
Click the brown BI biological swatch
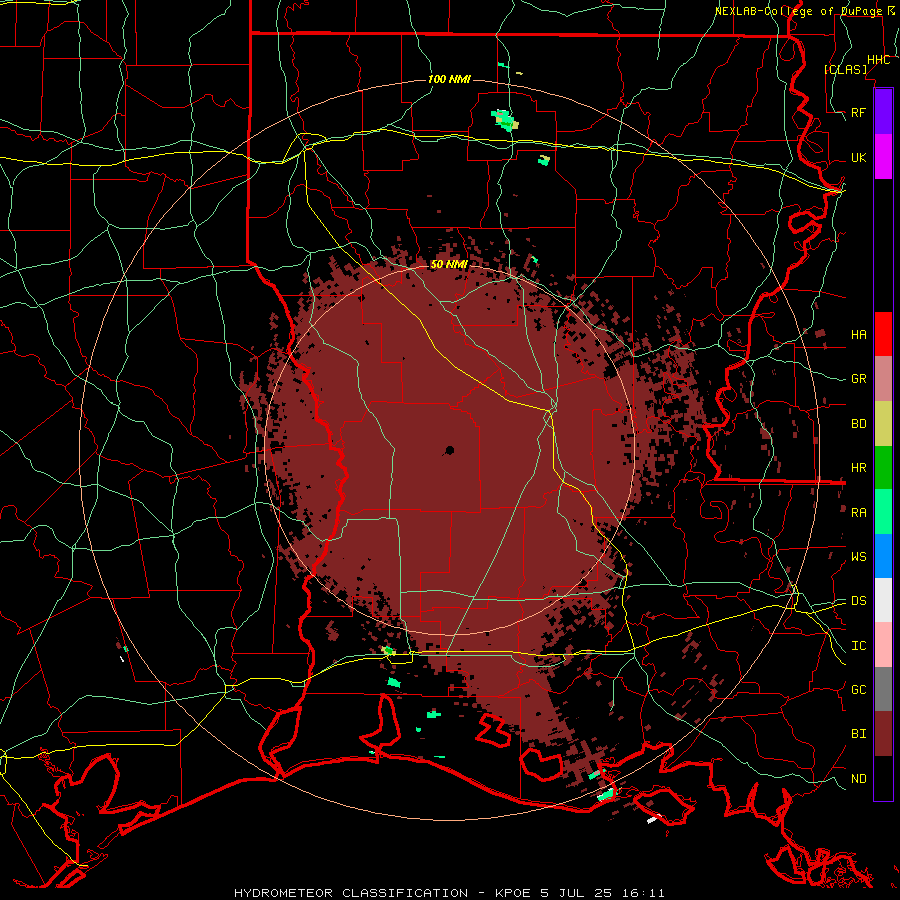coord(883,734)
